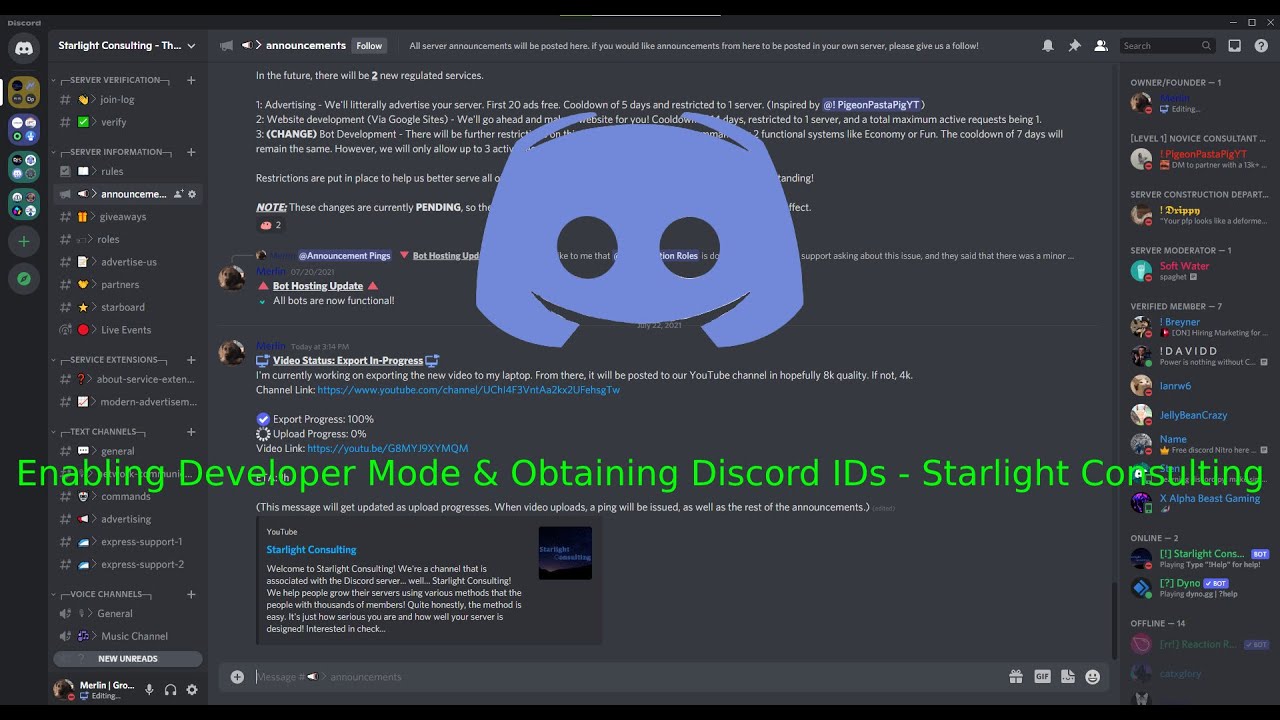Image resolution: width=1280 pixels, height=720 pixels.
Task: Open Starlight Consulting server dropdown menu
Action: pos(127,46)
